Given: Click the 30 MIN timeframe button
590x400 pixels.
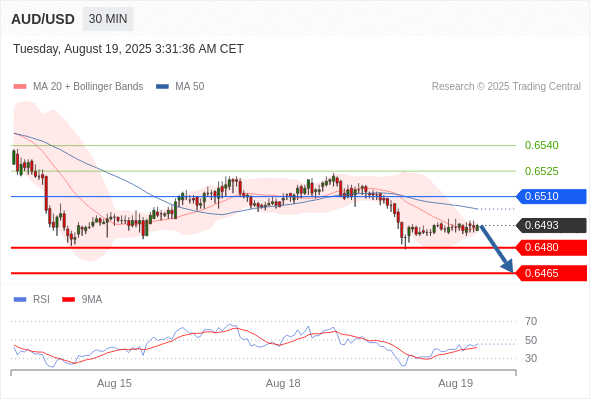Looking at the screenshot, I should (108, 19).
